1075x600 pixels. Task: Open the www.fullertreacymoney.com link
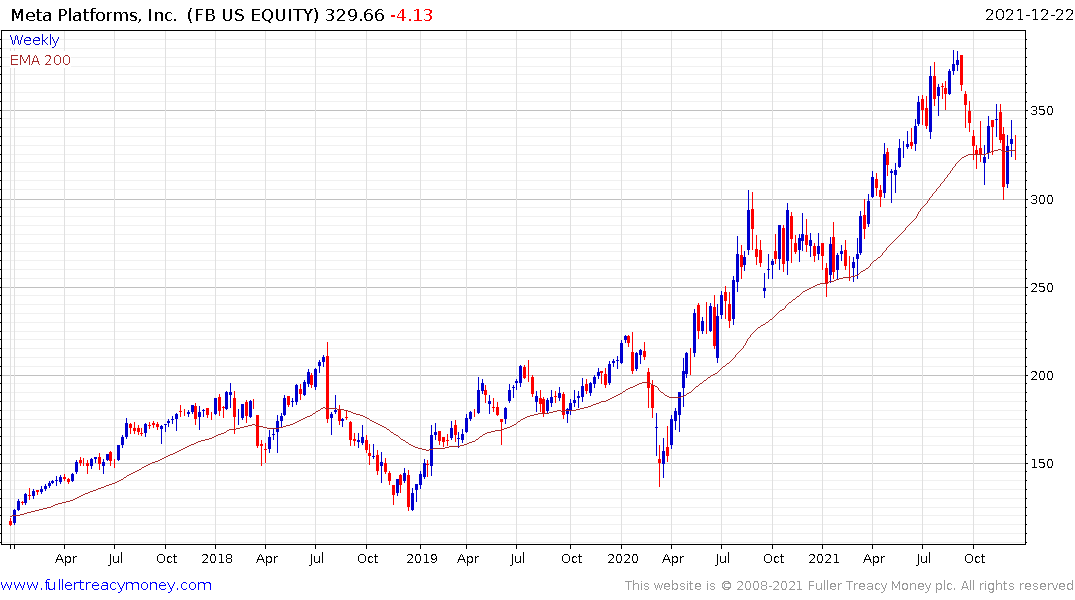click(x=106, y=585)
